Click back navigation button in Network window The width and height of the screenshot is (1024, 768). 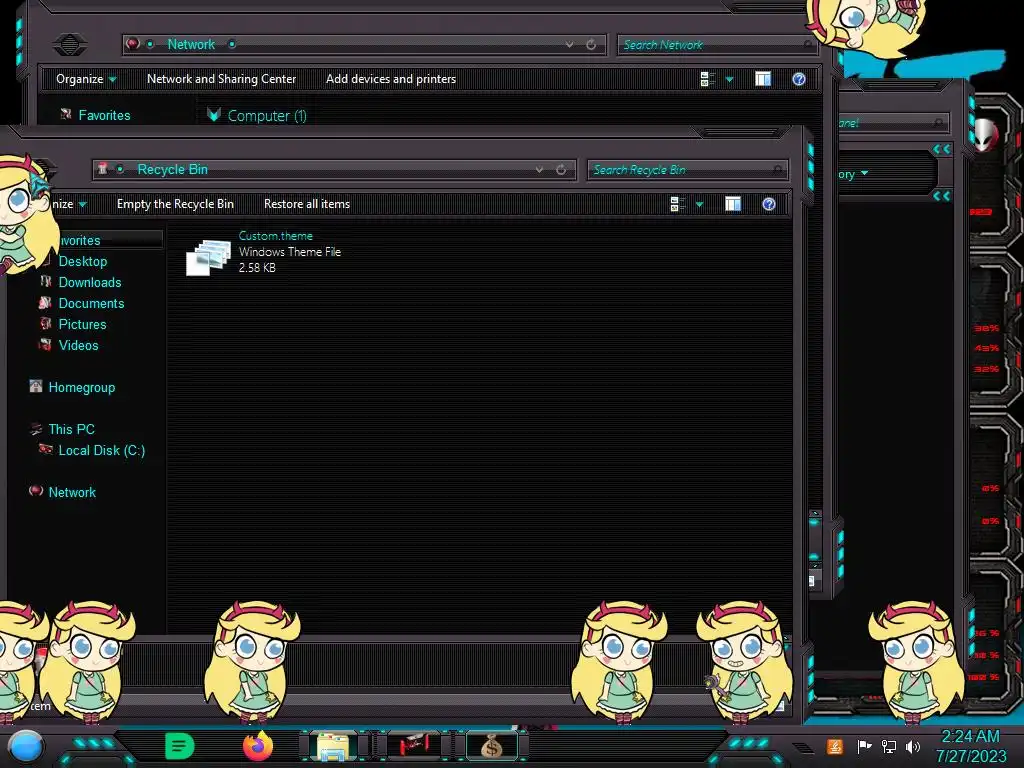click(x=70, y=44)
